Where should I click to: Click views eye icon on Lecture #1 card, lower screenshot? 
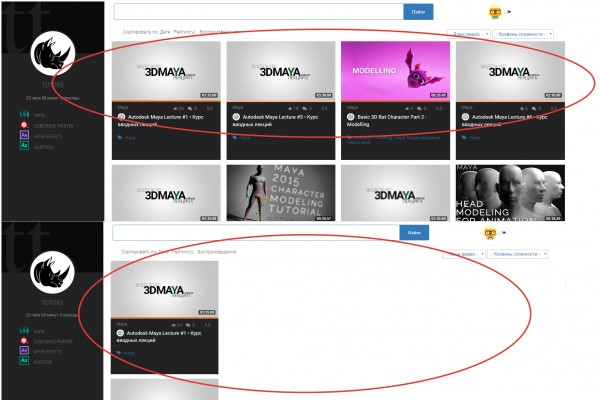[173, 325]
